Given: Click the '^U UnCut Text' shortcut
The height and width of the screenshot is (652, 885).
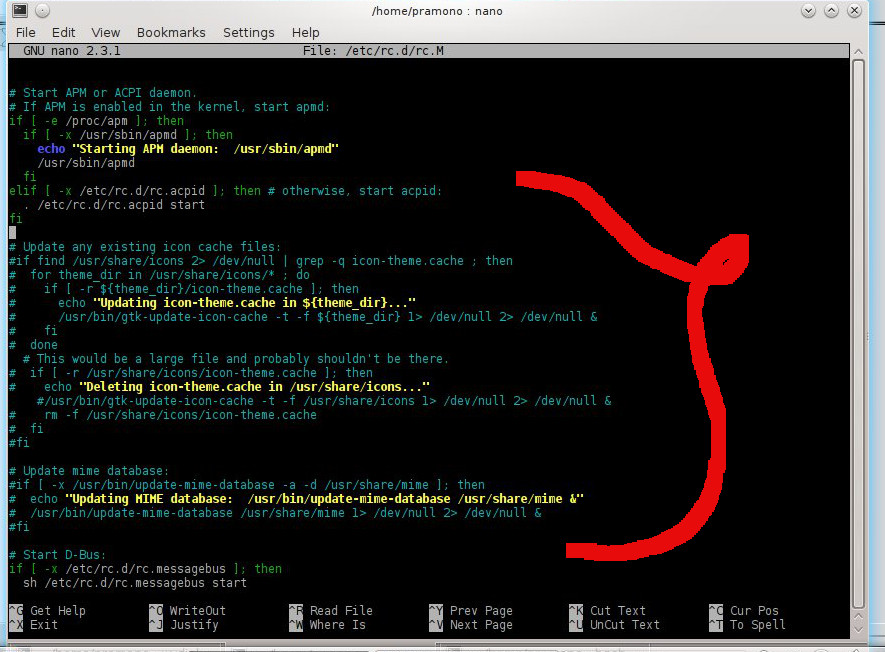Looking at the screenshot, I should (615, 625).
